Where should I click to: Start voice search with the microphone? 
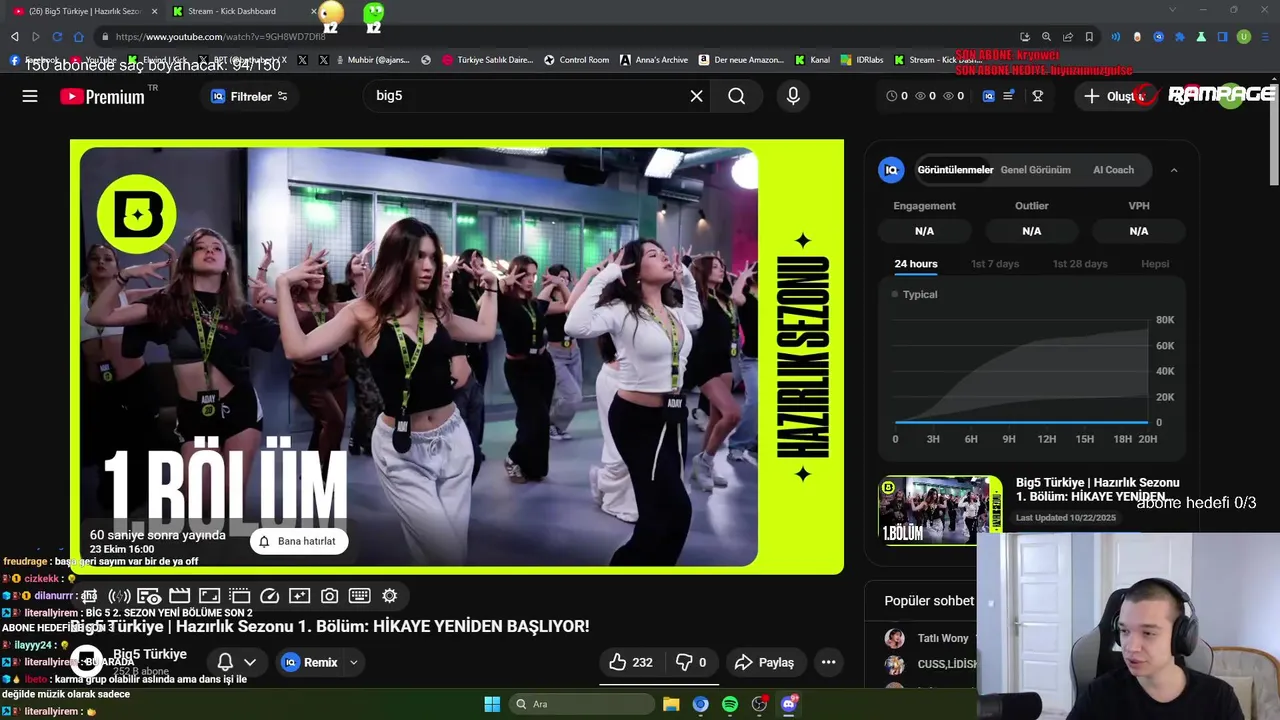[793, 96]
